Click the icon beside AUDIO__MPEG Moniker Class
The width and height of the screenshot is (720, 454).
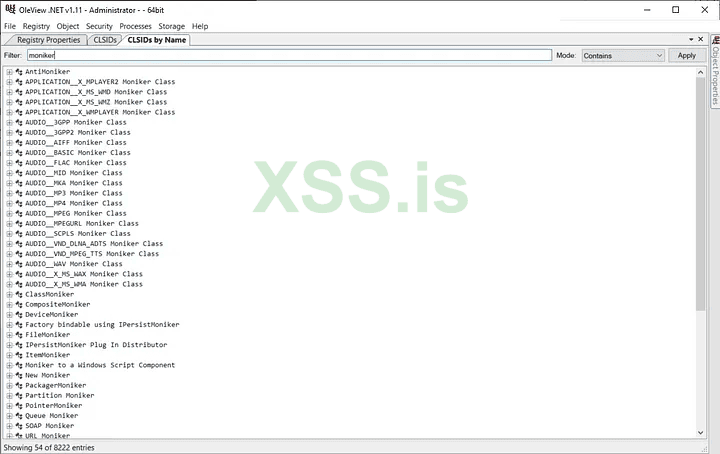point(19,213)
